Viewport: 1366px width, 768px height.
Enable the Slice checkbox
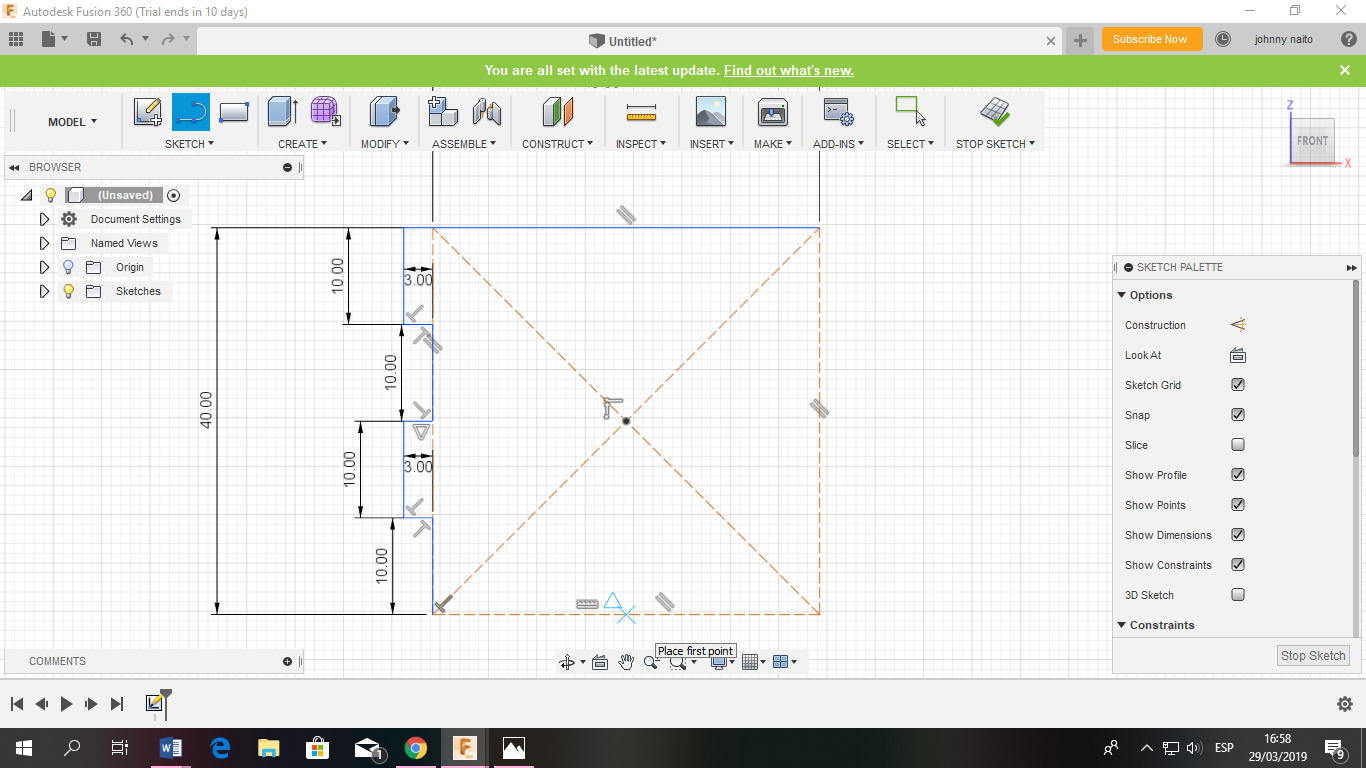tap(1238, 445)
